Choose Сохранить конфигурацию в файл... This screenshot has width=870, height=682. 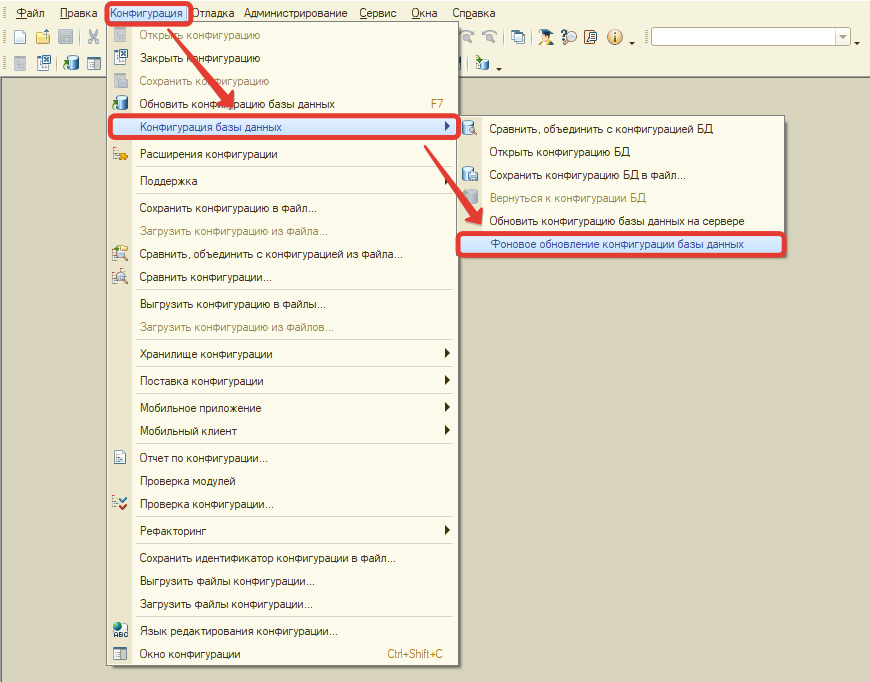(283, 208)
